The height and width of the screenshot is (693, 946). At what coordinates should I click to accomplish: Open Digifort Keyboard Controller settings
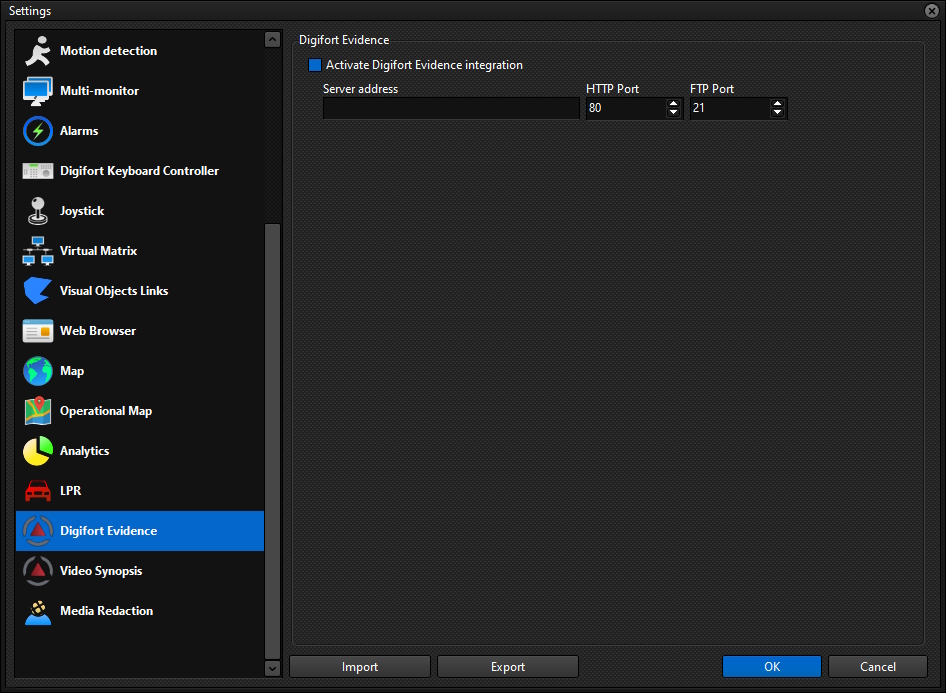coord(140,171)
